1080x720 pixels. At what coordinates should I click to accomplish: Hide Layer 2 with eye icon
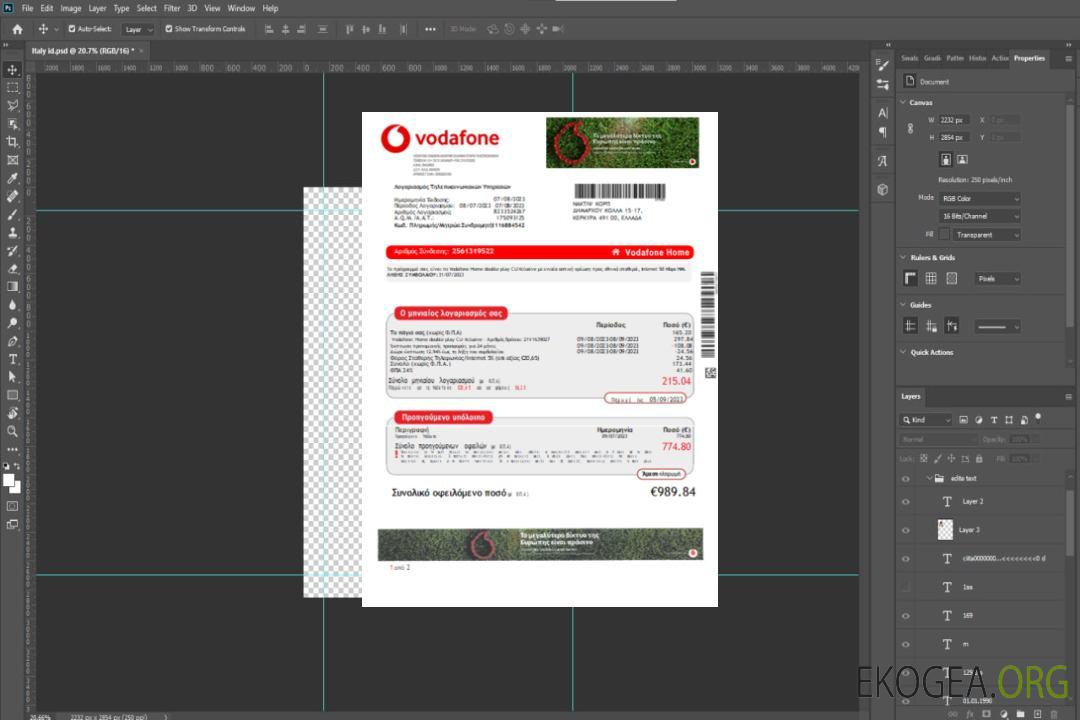(906, 502)
